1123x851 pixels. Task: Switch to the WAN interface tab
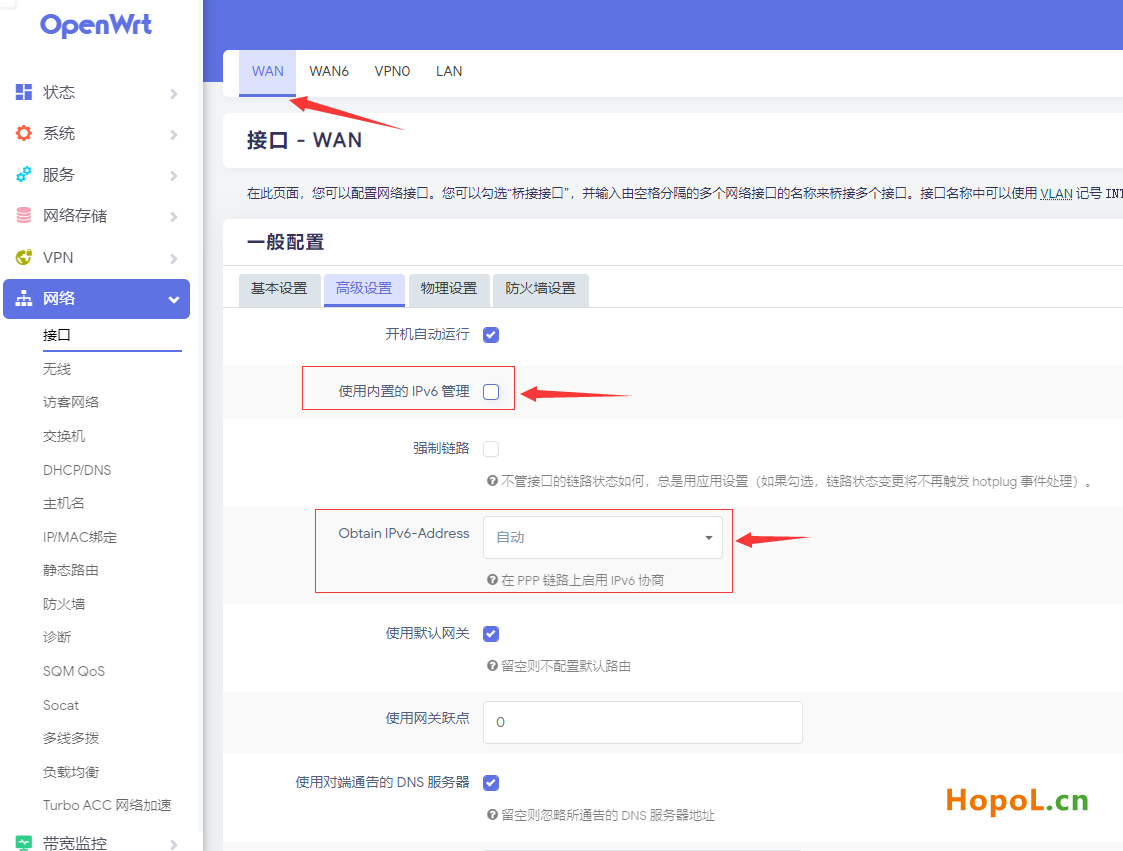click(x=267, y=72)
